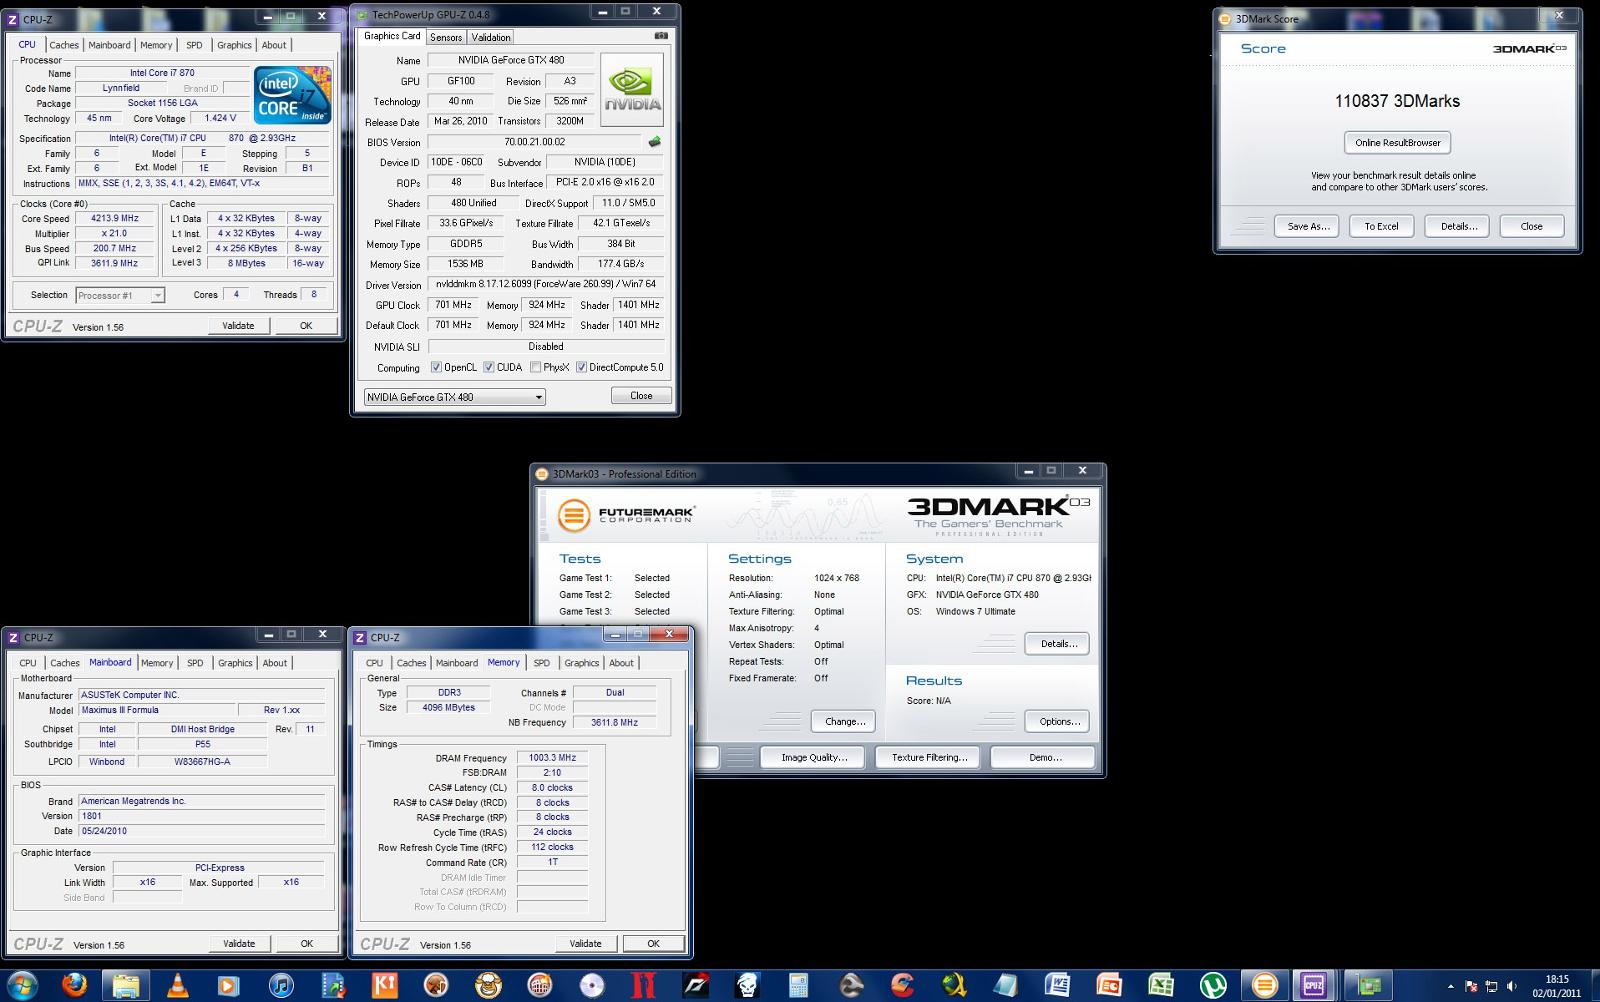This screenshot has width=1600, height=1002.
Task: Launch Diablo II red icon in taskbar
Action: tap(643, 985)
